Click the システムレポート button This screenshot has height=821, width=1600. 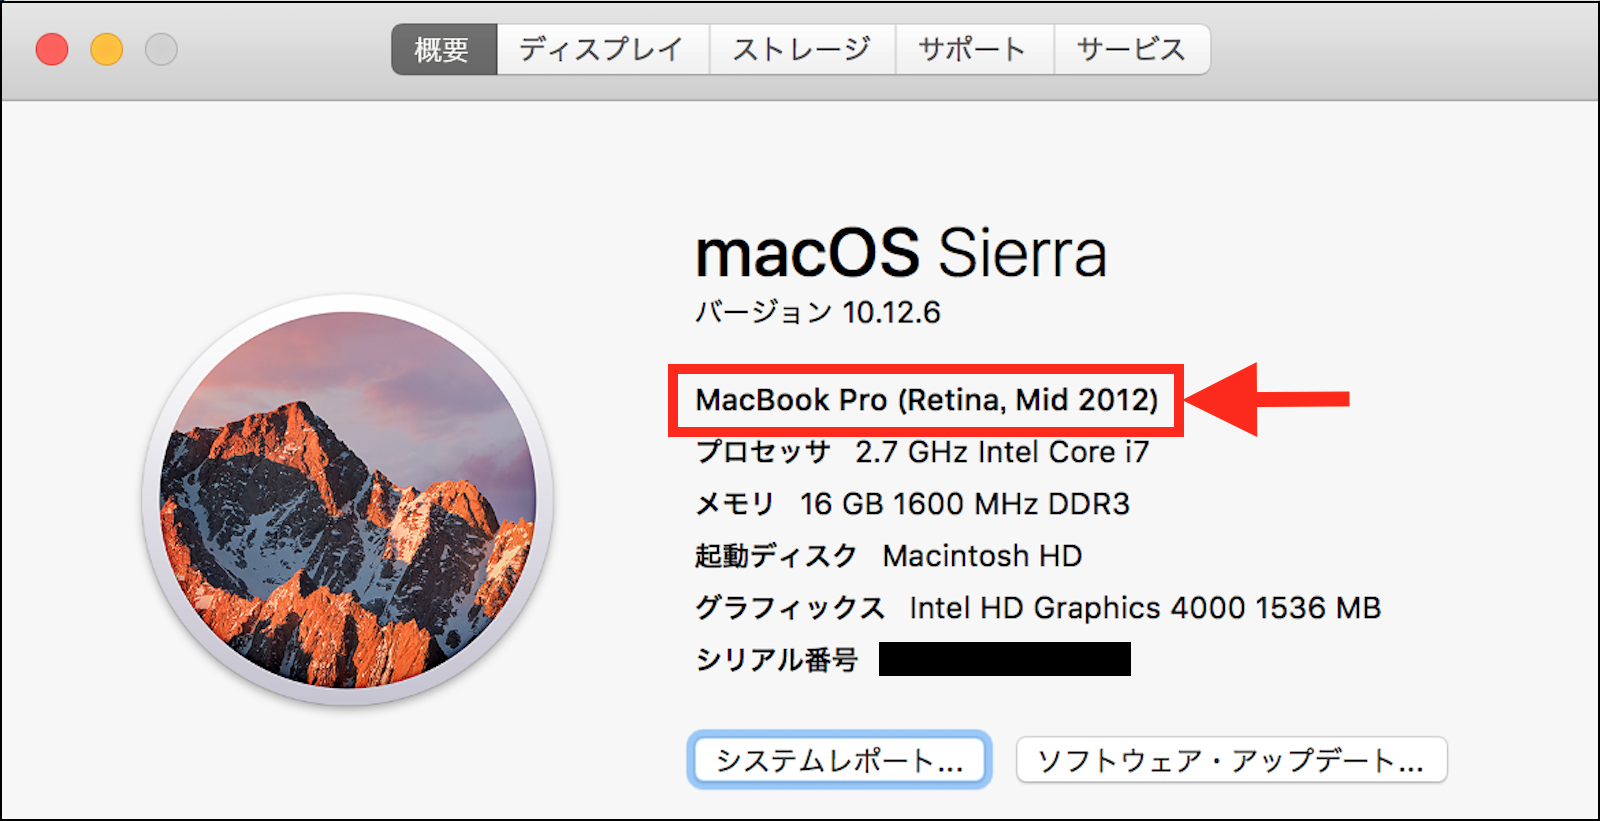point(839,761)
